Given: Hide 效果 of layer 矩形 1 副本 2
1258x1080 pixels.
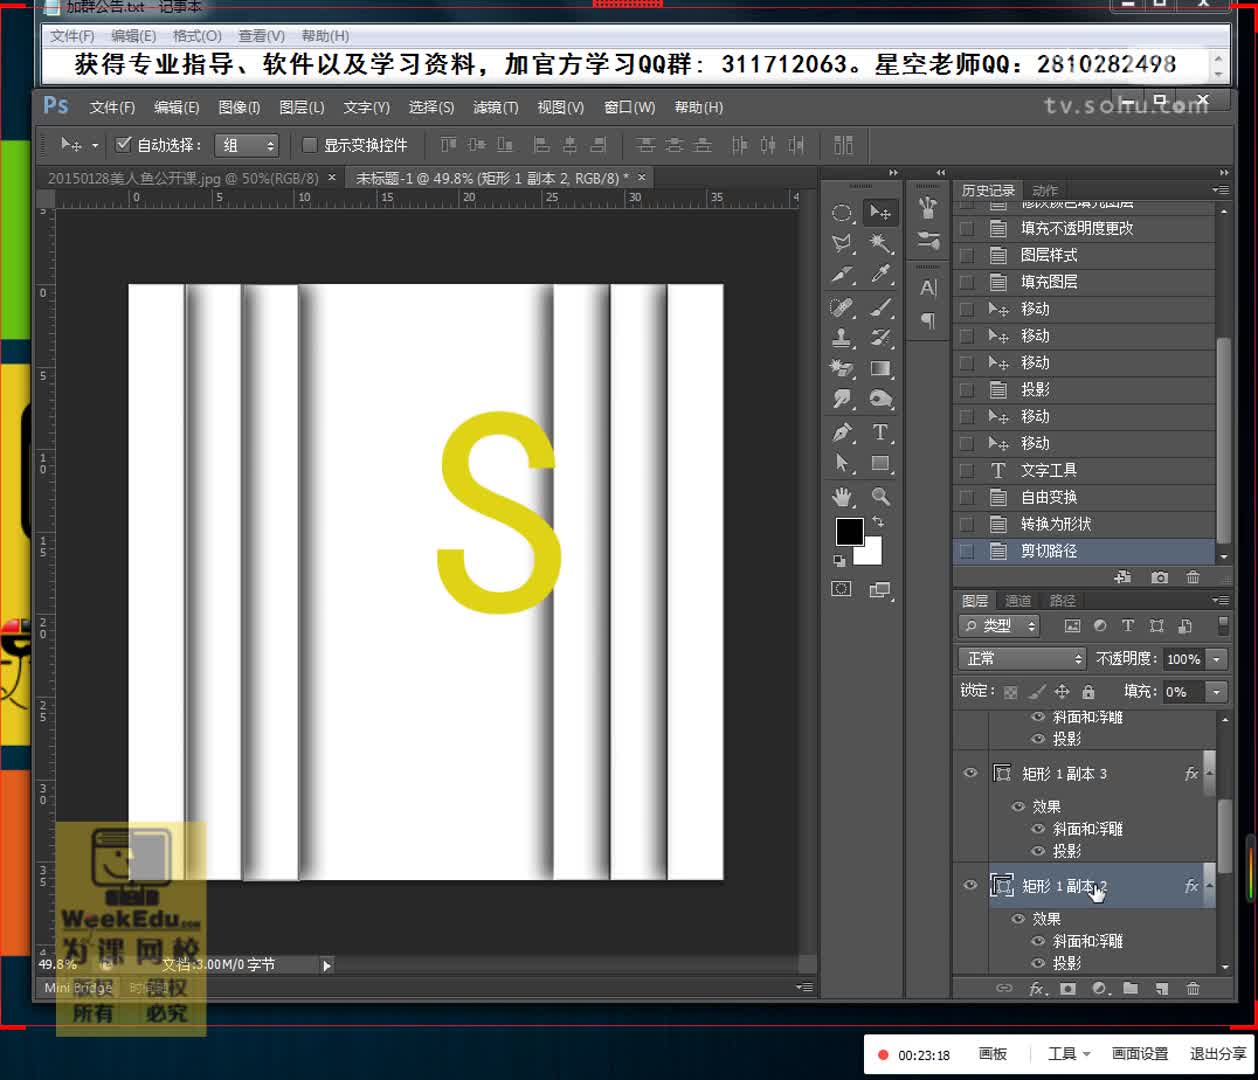Looking at the screenshot, I should [x=1018, y=918].
